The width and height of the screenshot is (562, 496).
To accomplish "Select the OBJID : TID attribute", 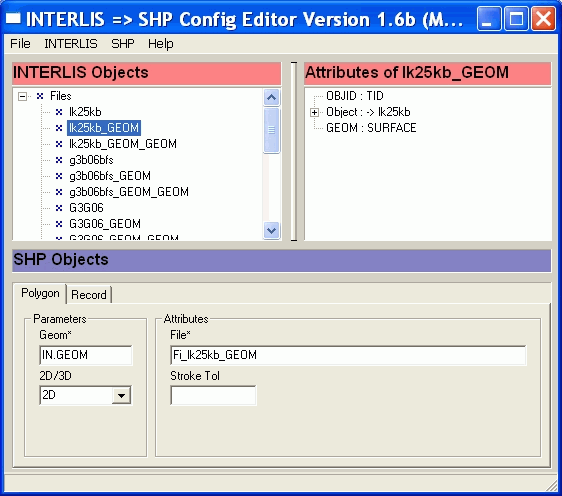I will coord(354,96).
